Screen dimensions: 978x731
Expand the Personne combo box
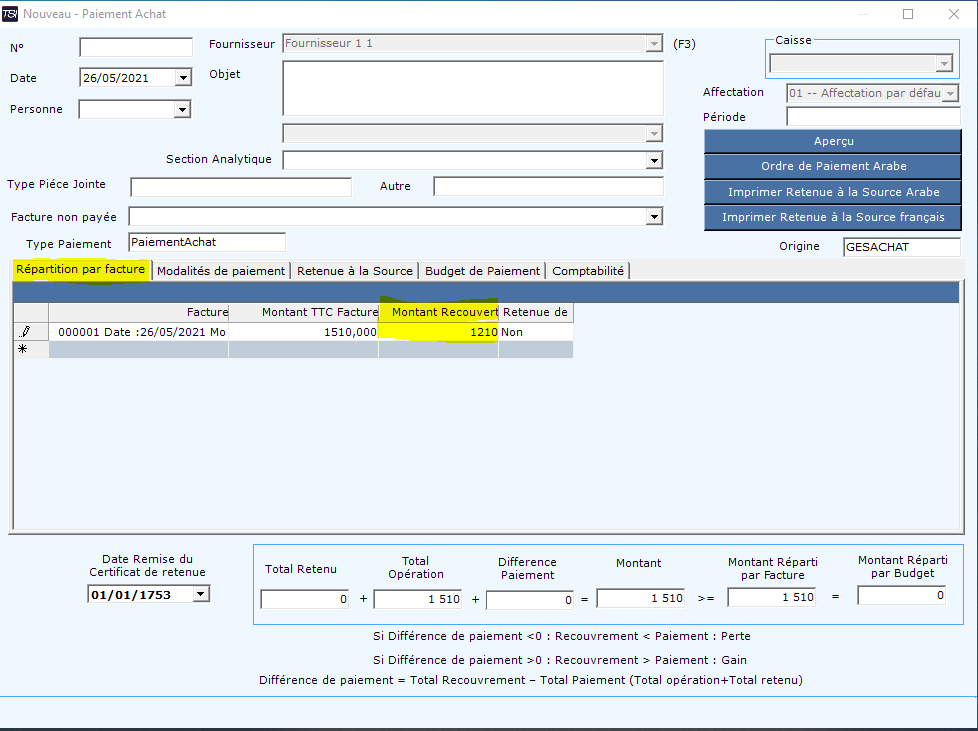coord(182,110)
